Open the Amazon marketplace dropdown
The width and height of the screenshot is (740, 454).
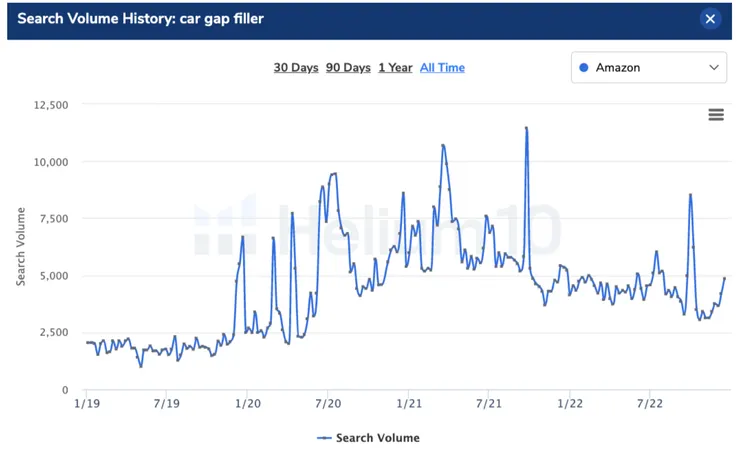[648, 68]
